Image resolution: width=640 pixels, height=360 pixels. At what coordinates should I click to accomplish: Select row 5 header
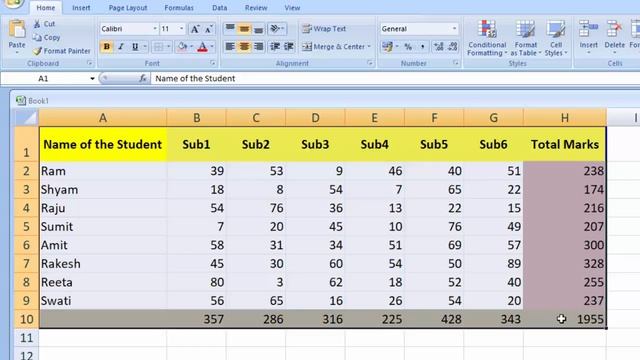[x=27, y=227]
